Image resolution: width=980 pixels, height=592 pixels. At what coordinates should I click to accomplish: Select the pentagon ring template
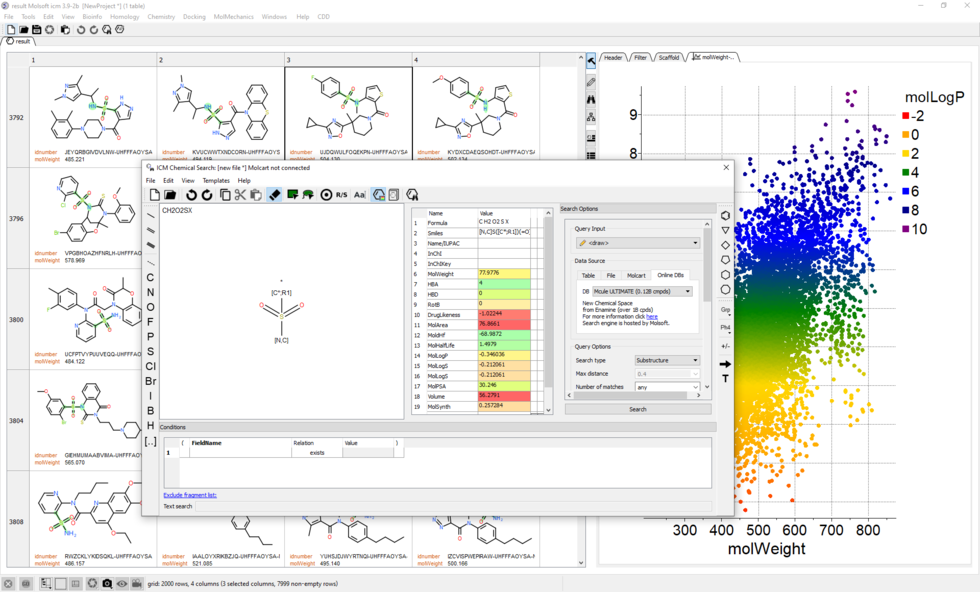[725, 259]
